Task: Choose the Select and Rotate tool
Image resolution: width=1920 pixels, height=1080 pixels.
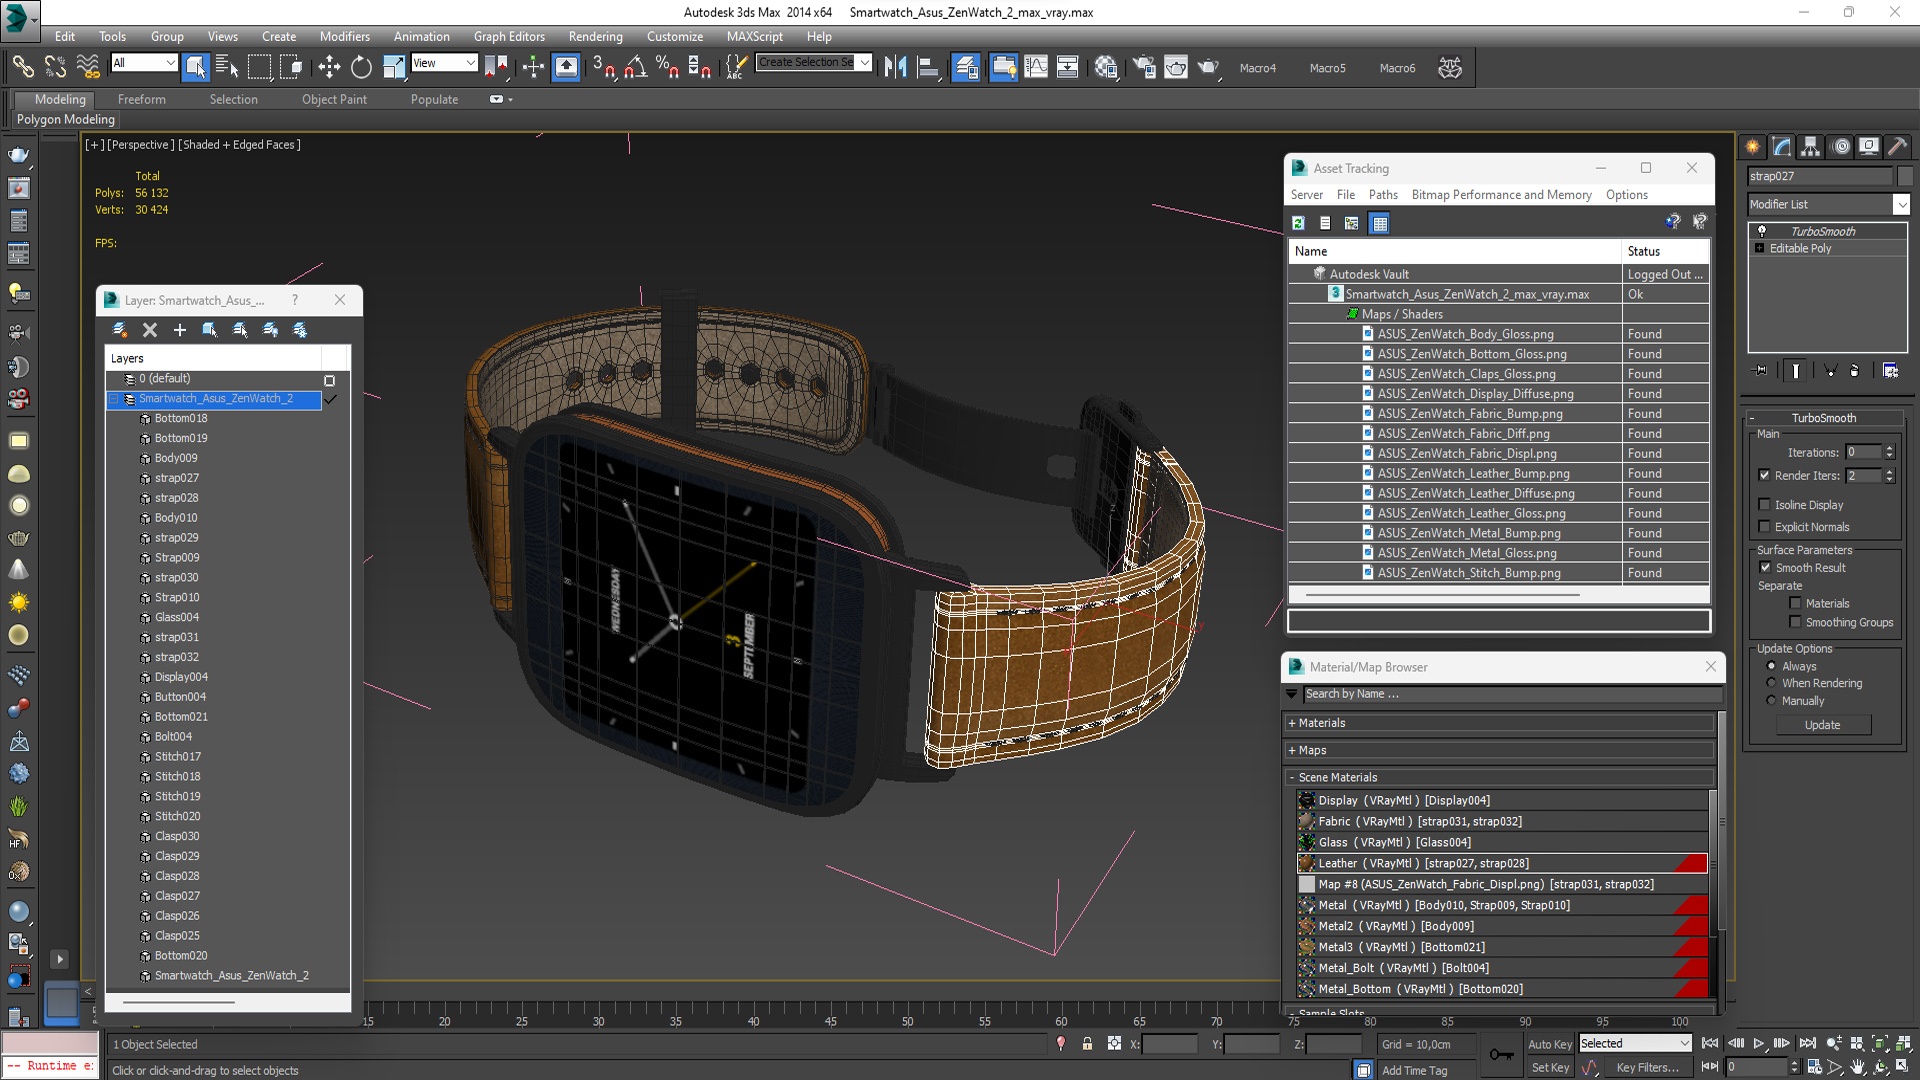Action: pos(361,67)
